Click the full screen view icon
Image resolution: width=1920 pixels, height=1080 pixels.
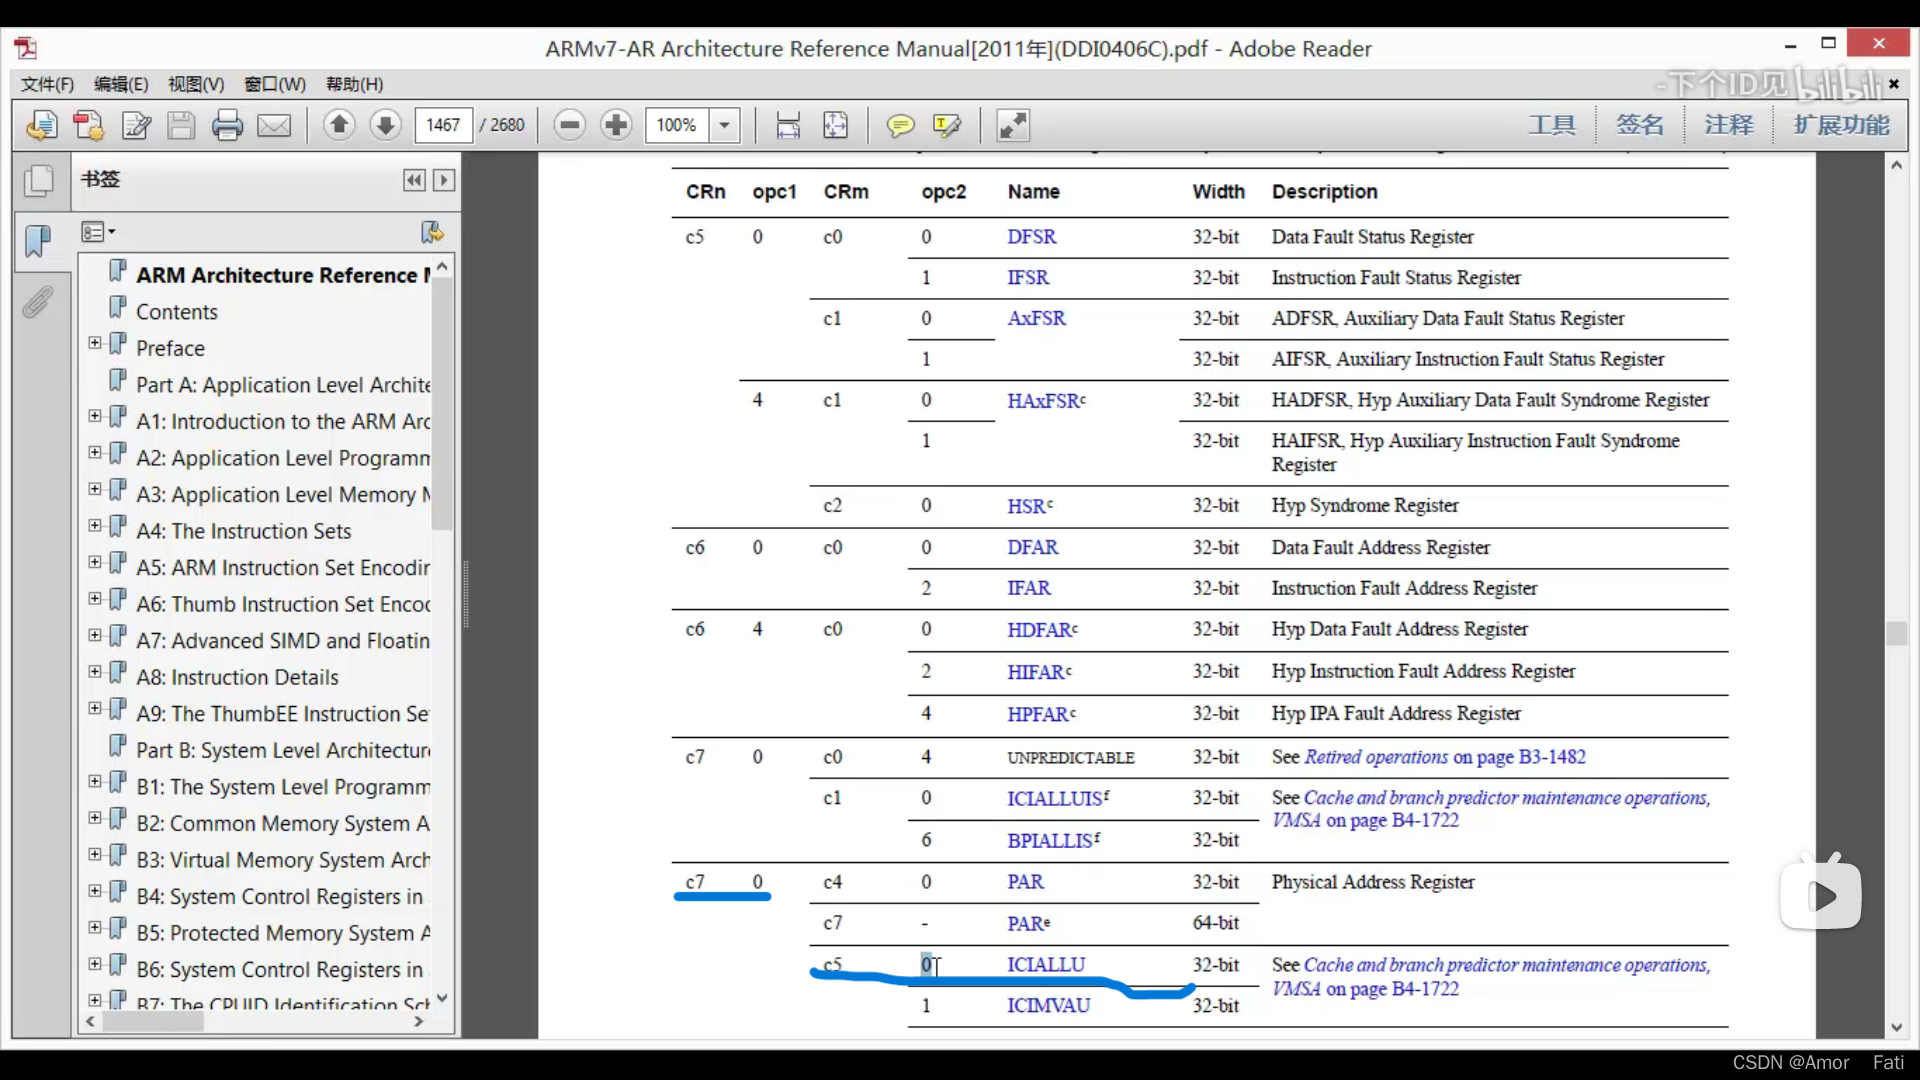[1014, 124]
